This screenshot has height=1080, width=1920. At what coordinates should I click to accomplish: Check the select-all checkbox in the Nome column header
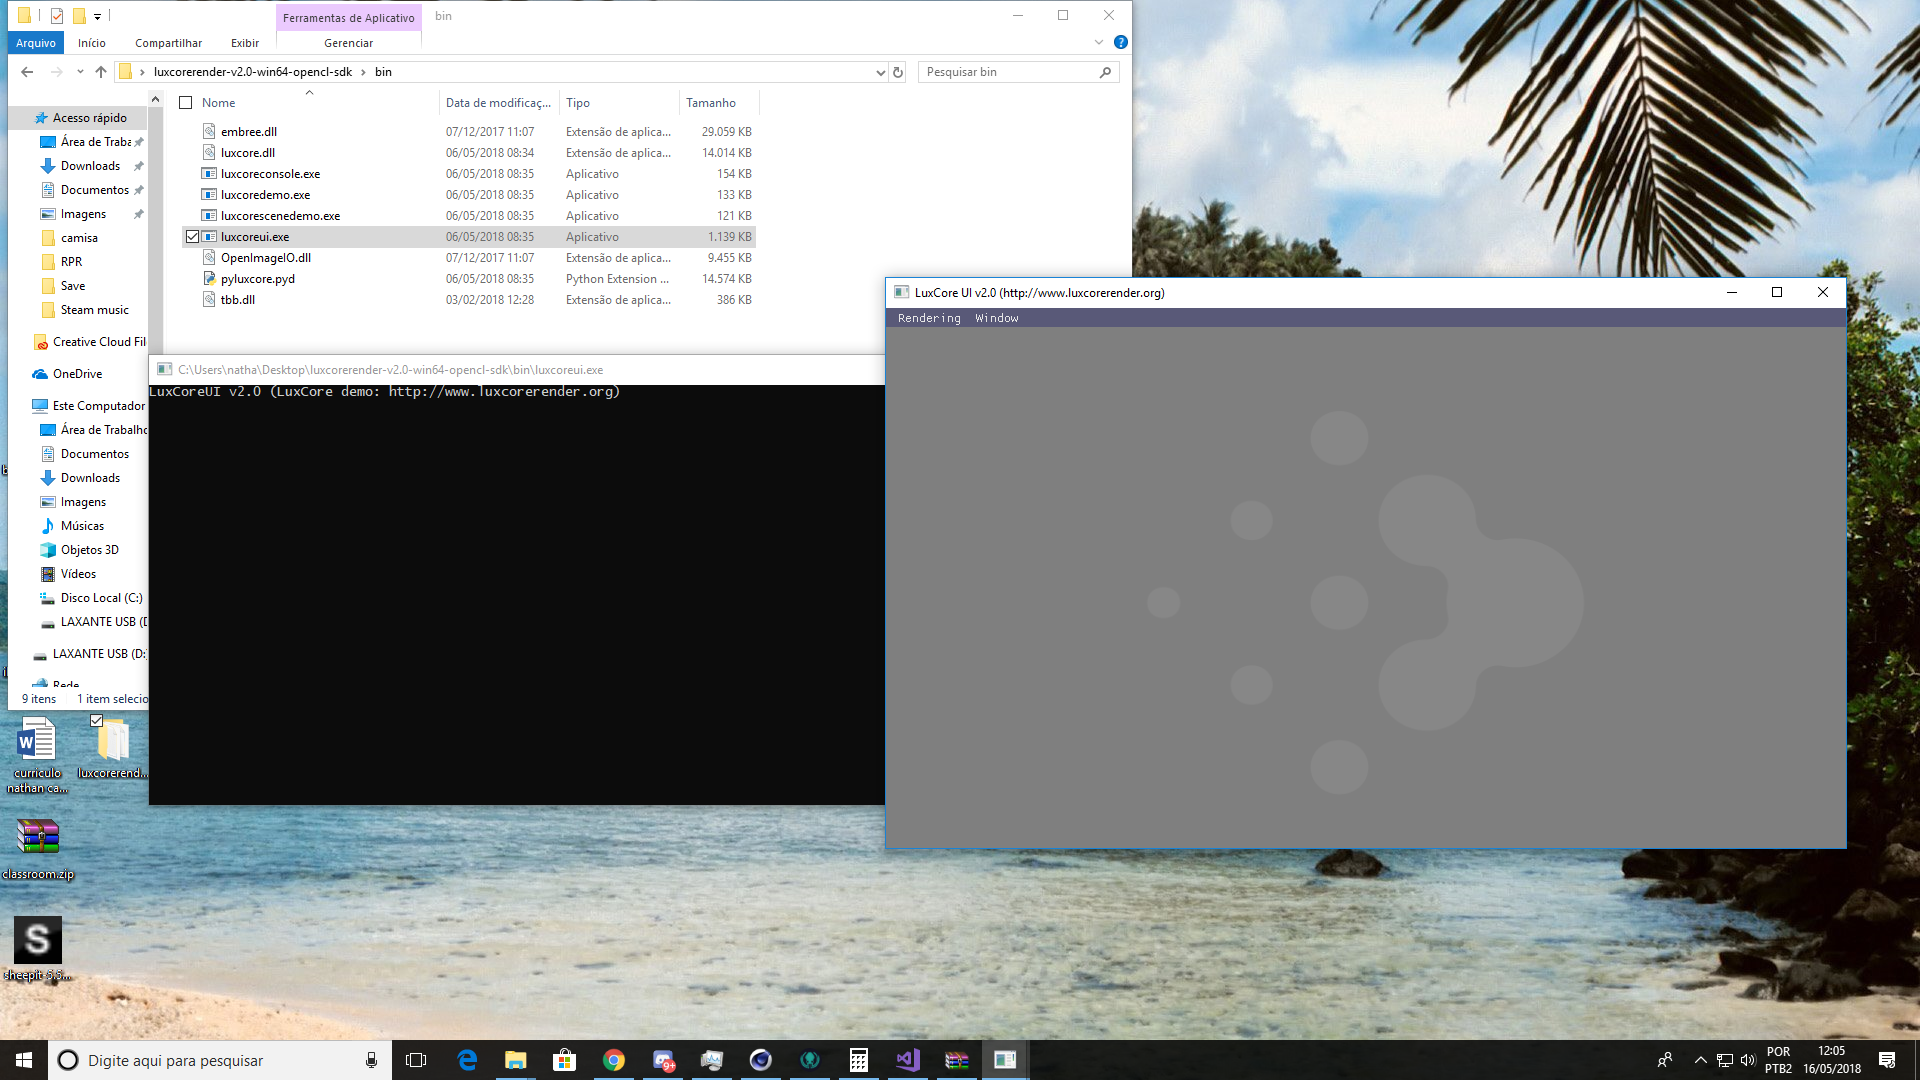pos(186,102)
